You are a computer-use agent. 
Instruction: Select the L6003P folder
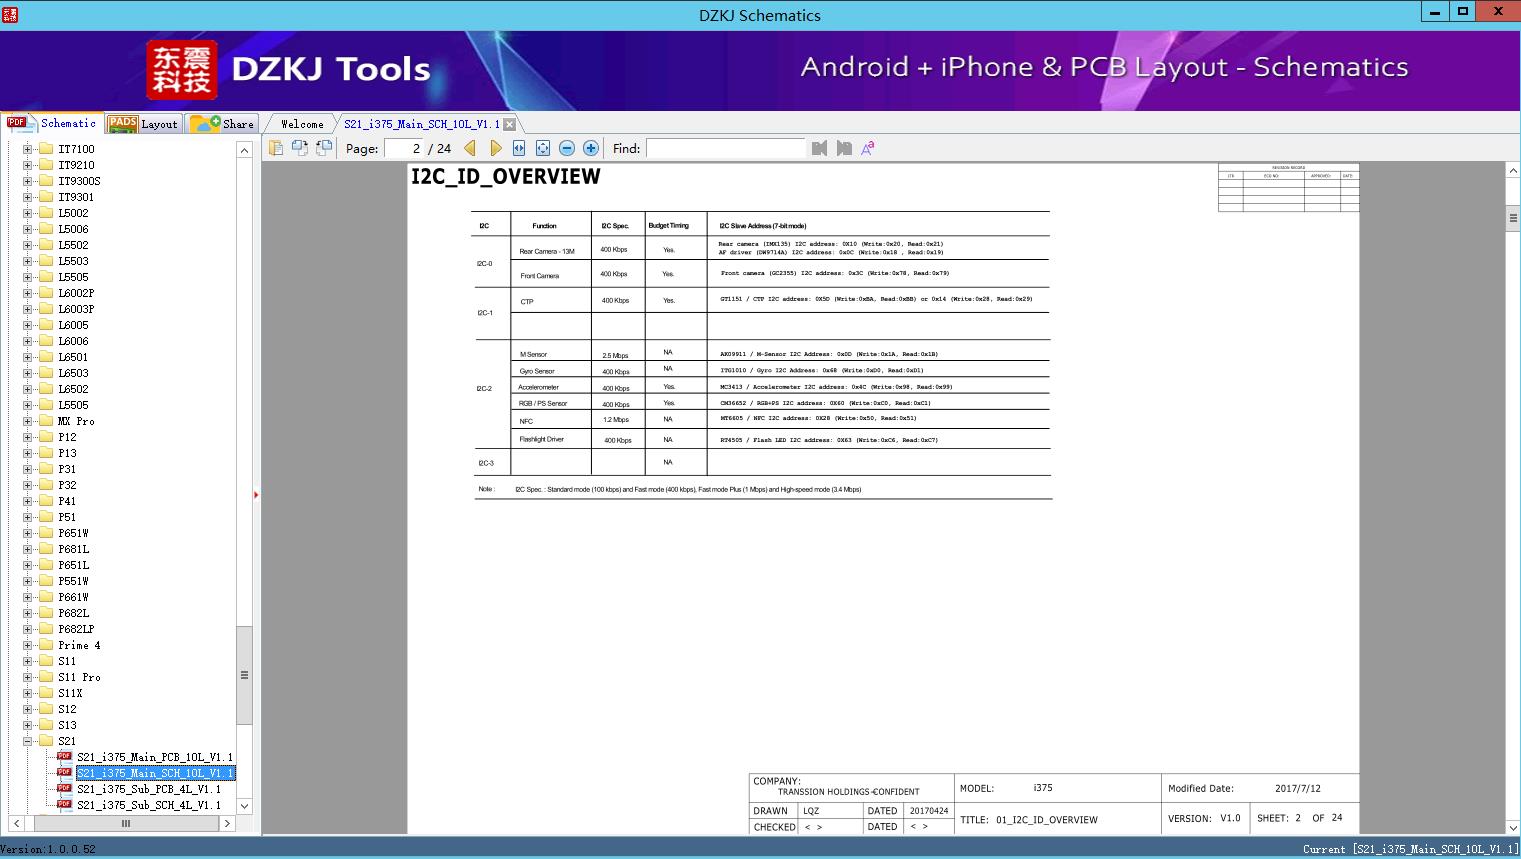(76, 309)
